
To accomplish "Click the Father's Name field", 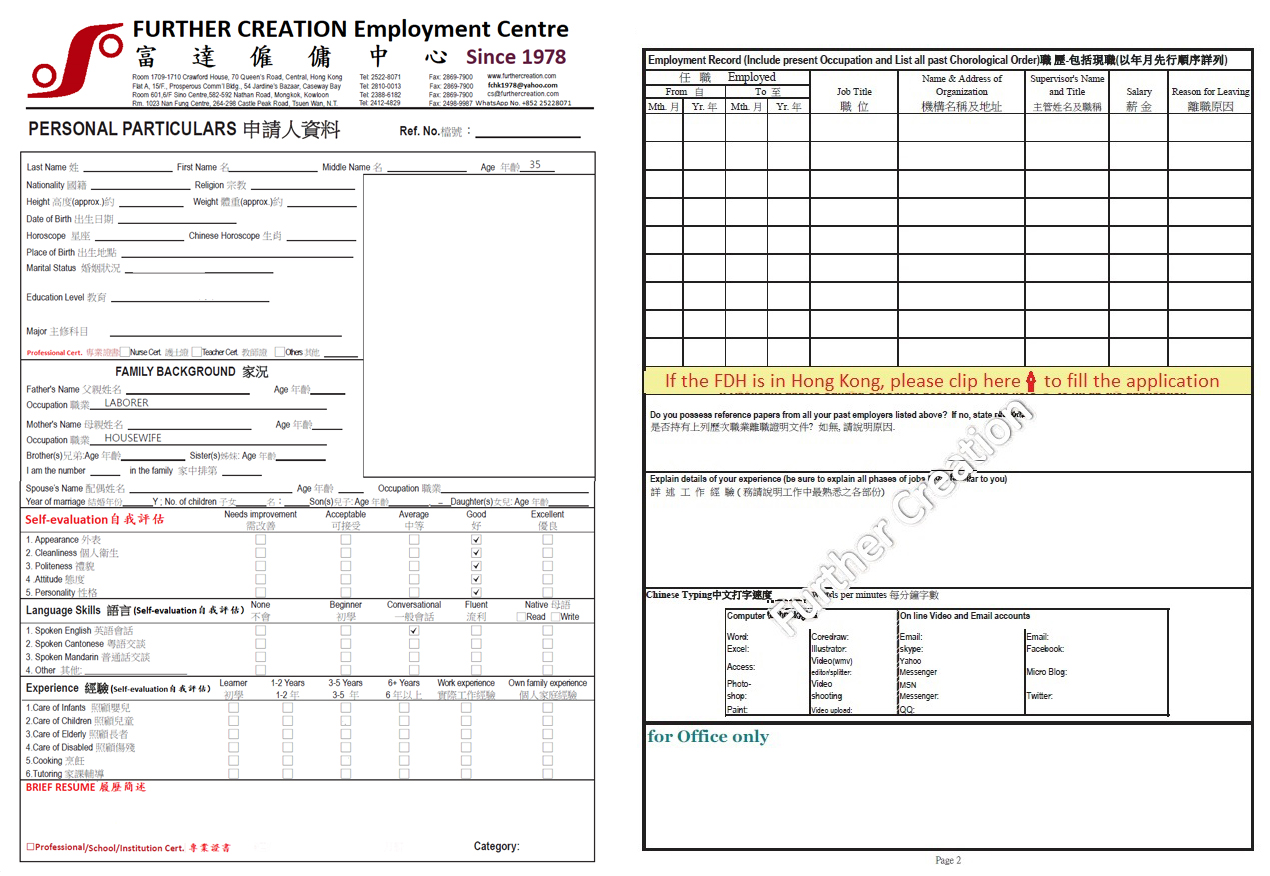I will point(186,389).
